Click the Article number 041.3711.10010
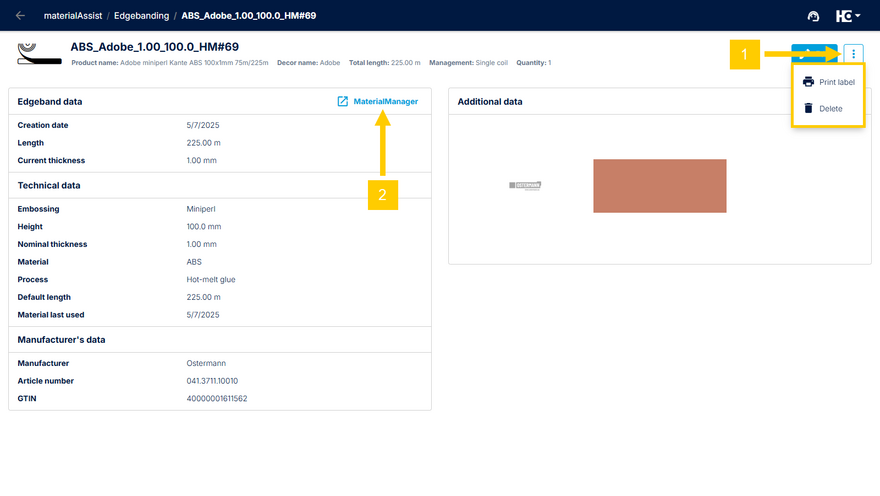 (x=212, y=381)
